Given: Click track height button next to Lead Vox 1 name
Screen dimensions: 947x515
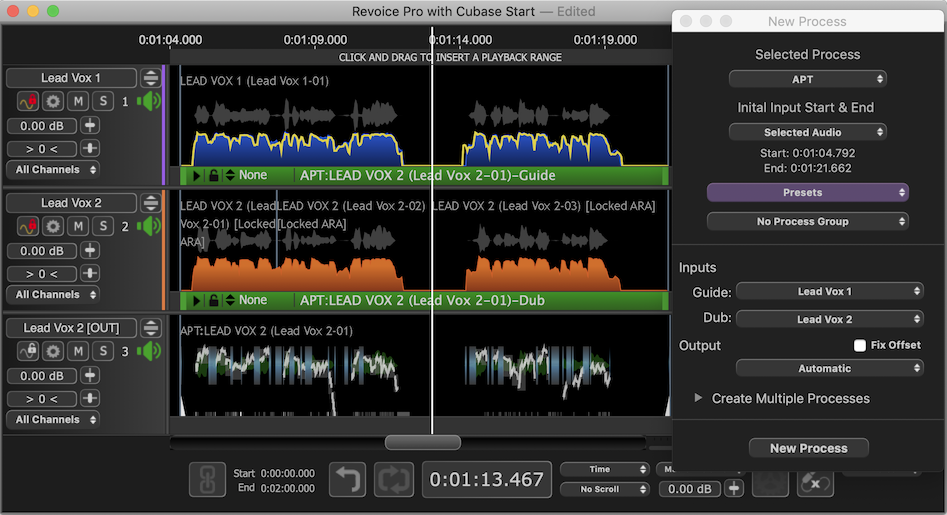Looking at the screenshot, I should [150, 78].
